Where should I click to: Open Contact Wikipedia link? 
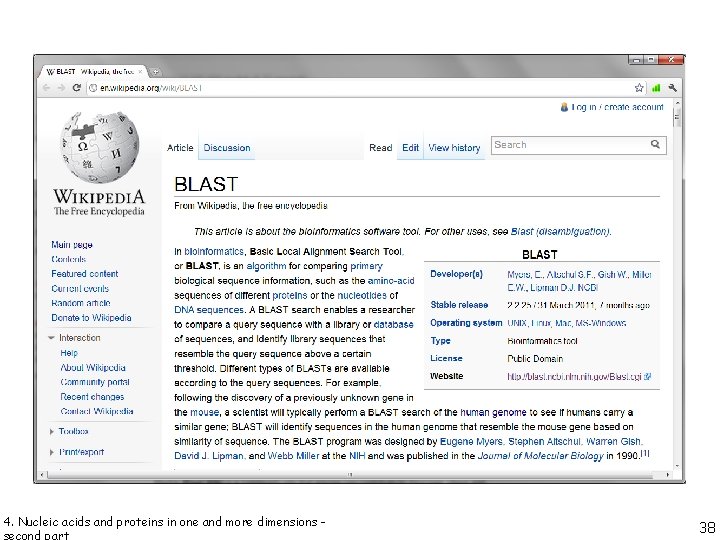(97, 411)
